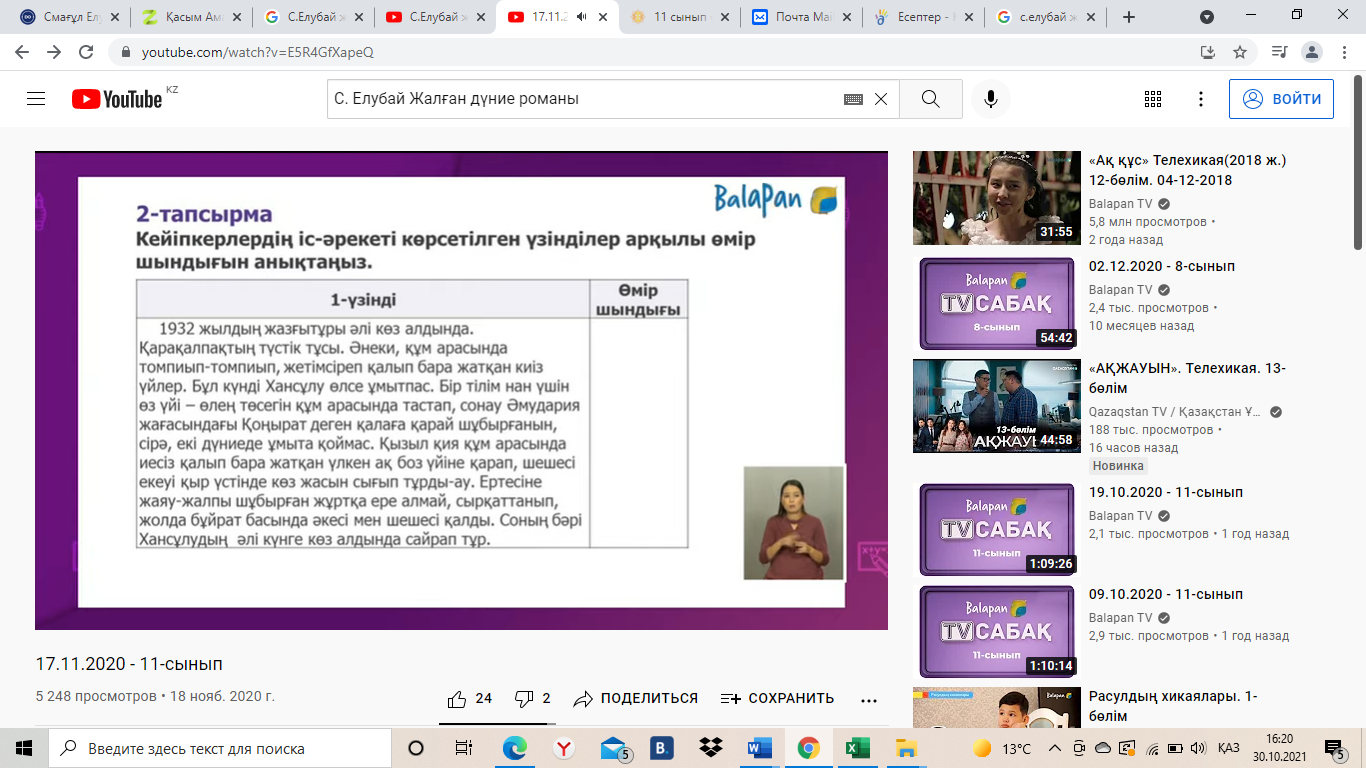1366x768 pixels.
Task: Switch to the Қасым Аманжолов tab
Action: click(190, 17)
